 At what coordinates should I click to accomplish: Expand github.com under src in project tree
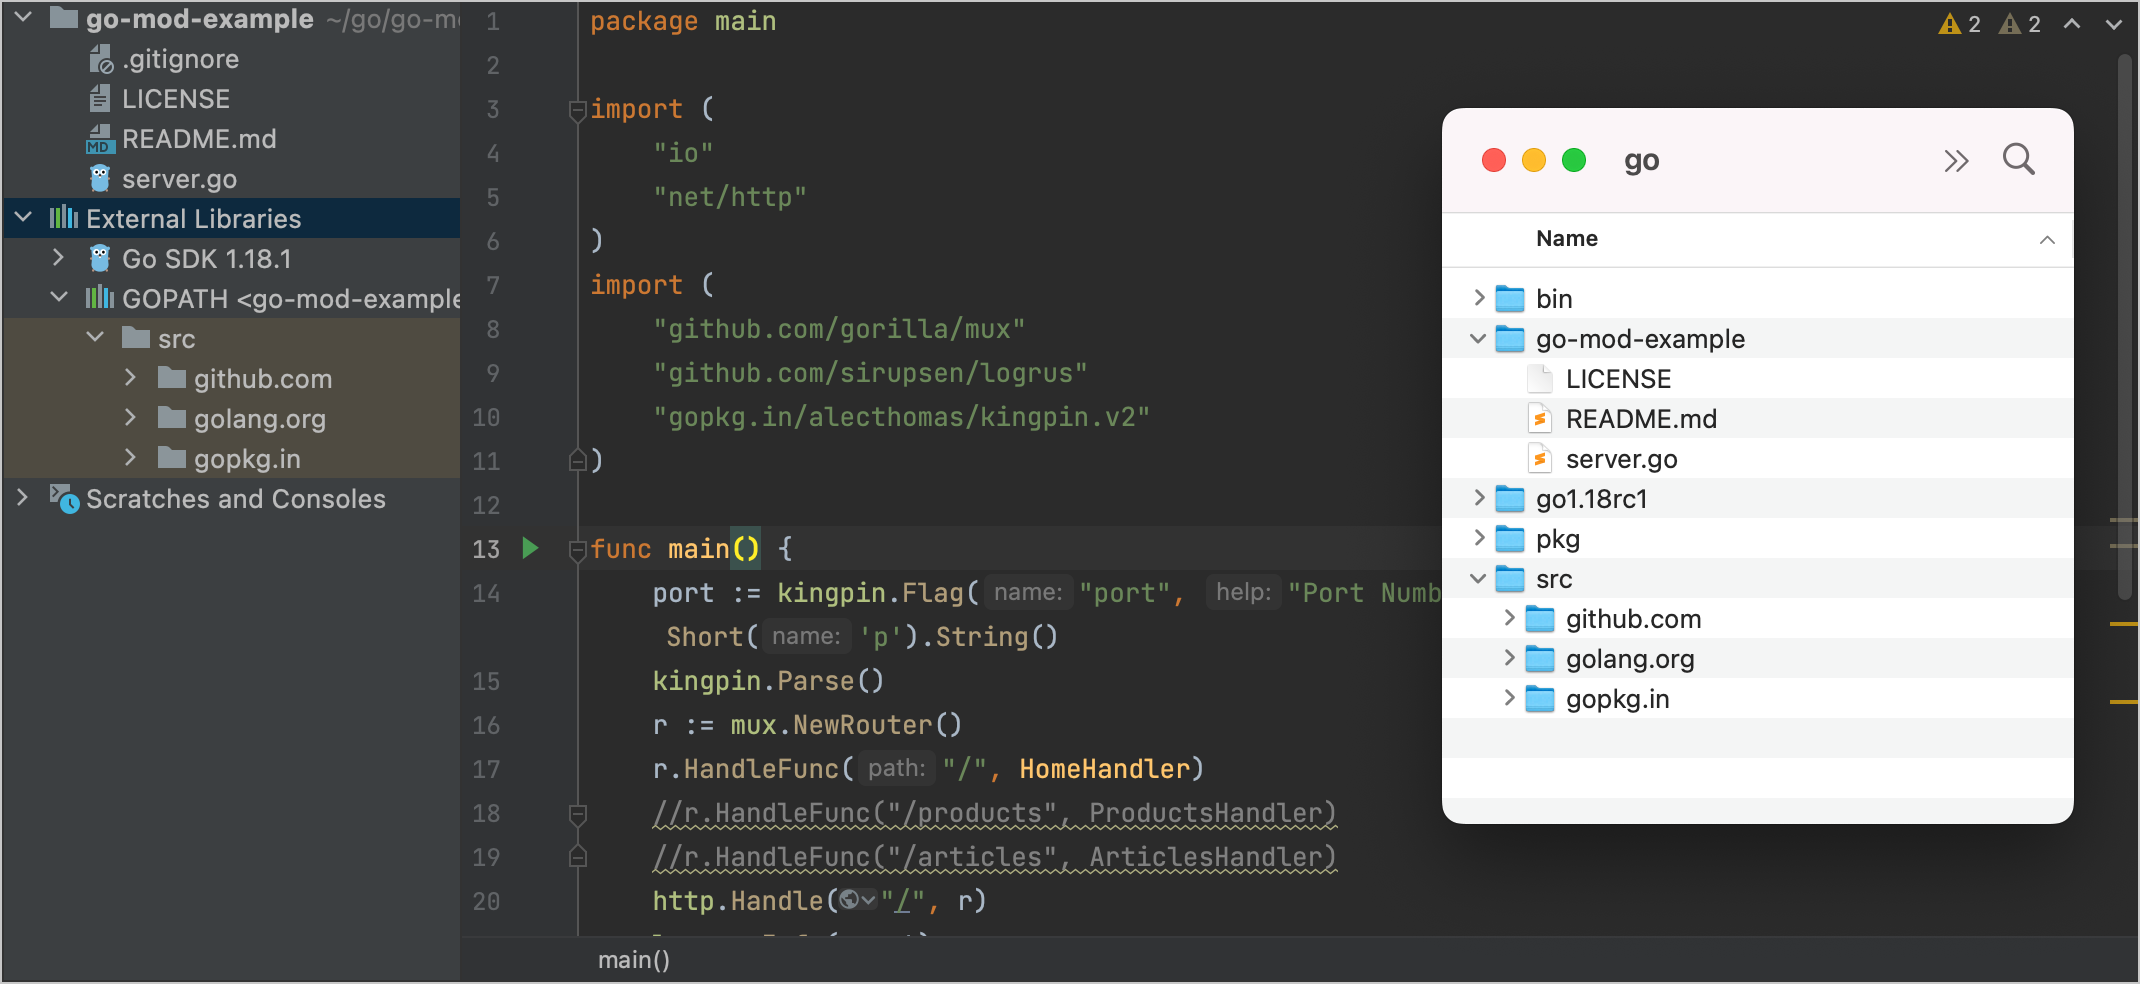click(131, 378)
